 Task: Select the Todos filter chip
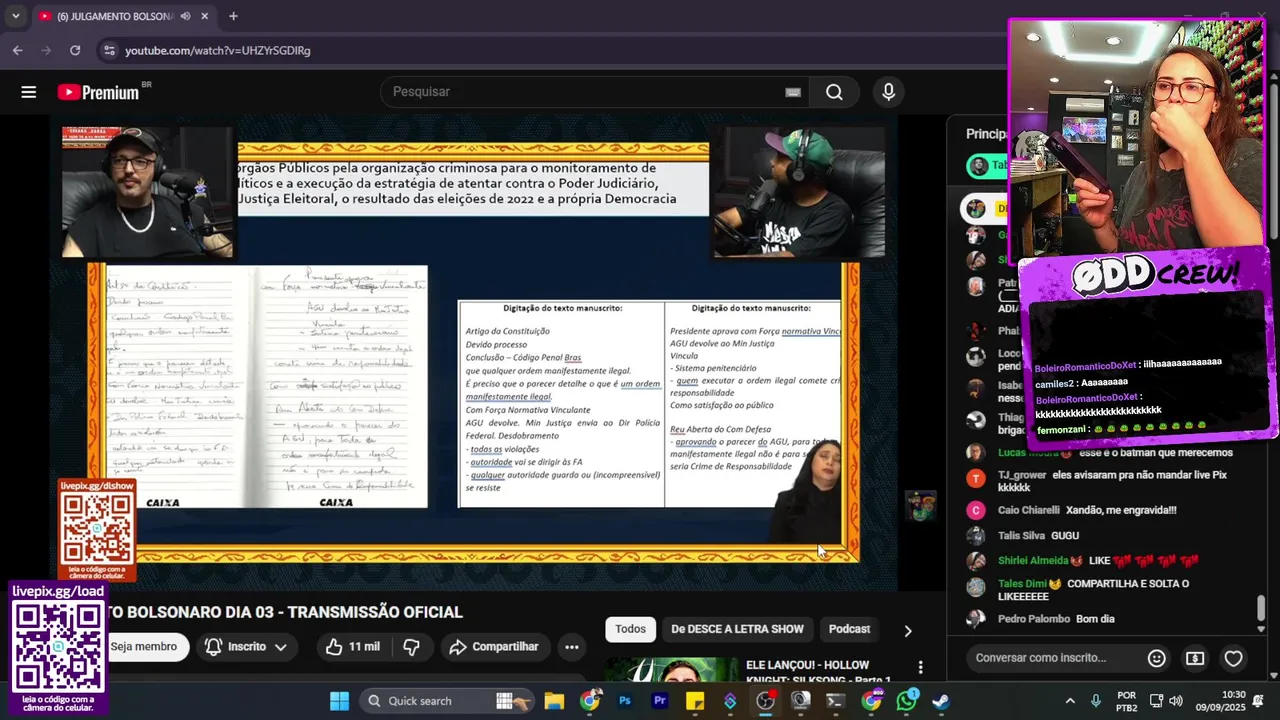(x=630, y=629)
